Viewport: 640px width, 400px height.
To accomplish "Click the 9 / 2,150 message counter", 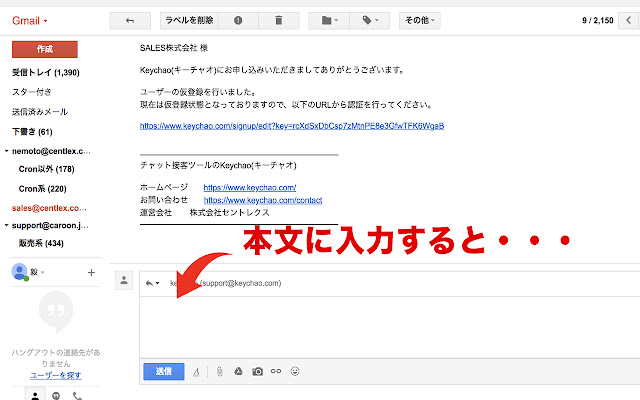I will pyautogui.click(x=598, y=20).
